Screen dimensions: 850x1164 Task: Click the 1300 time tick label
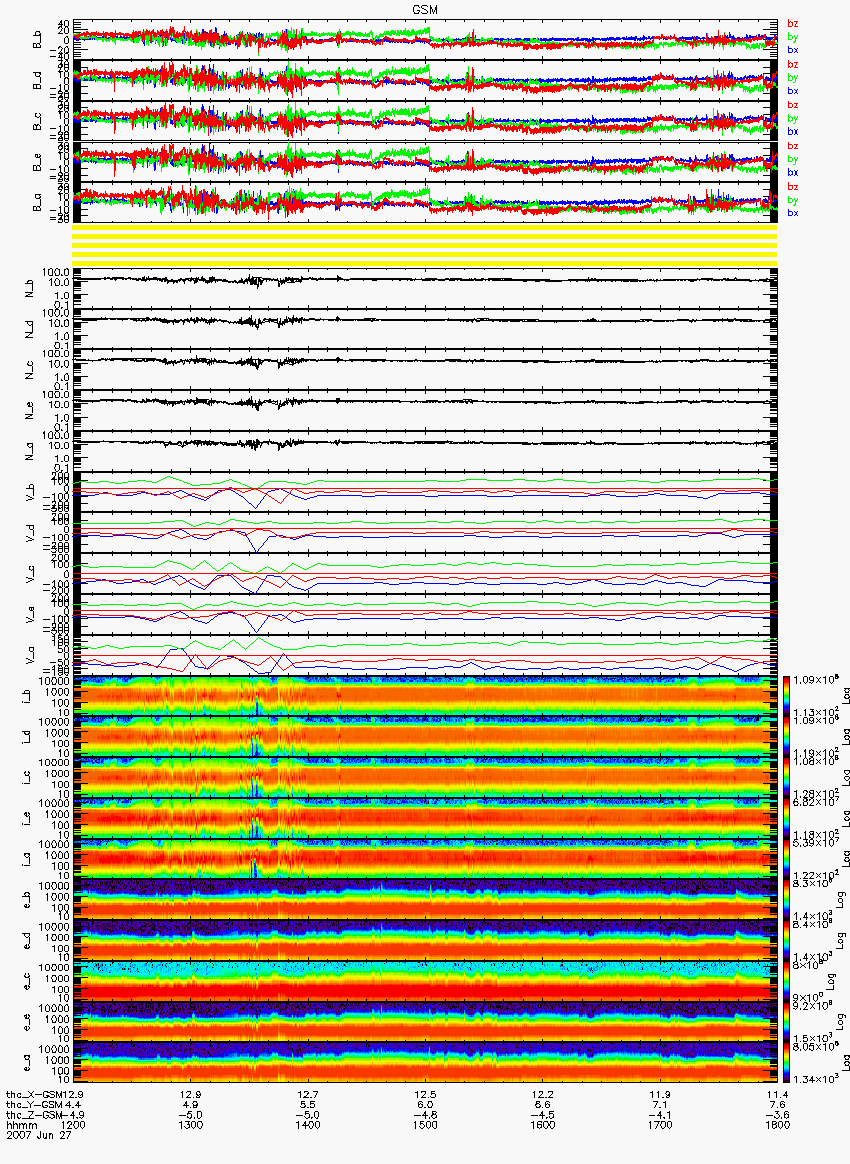(191, 1125)
